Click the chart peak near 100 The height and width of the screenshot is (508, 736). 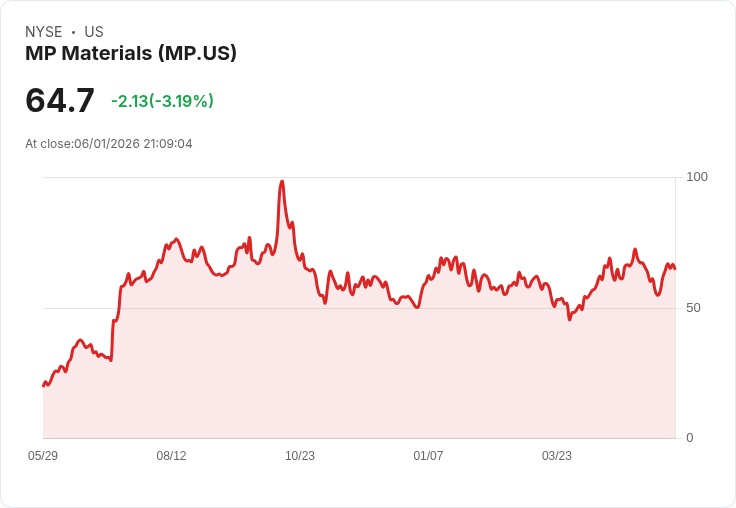(282, 181)
